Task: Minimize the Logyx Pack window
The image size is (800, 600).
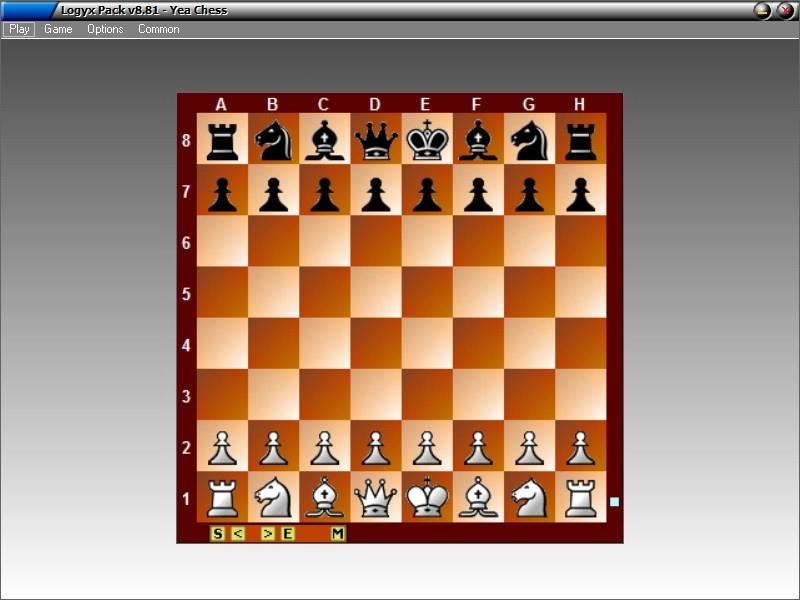Action: [763, 10]
